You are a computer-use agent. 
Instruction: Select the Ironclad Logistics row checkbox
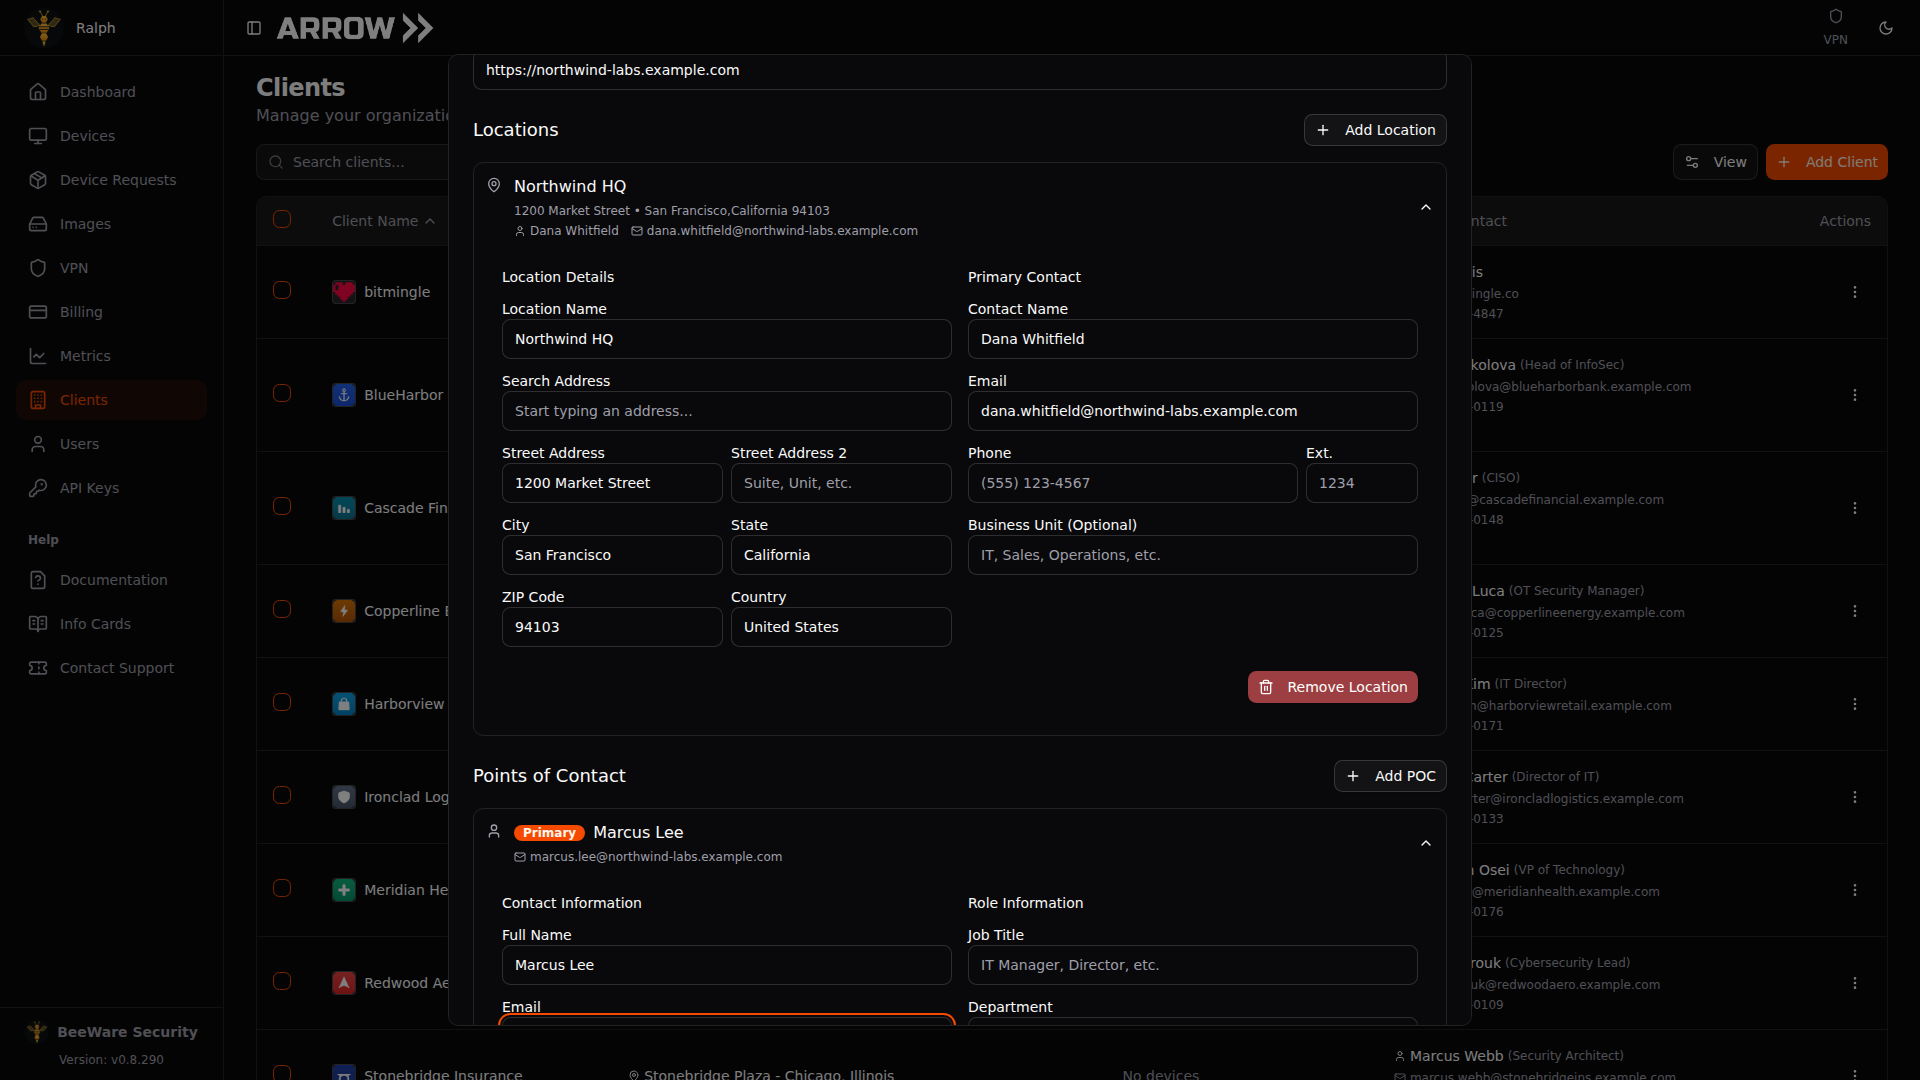[282, 795]
